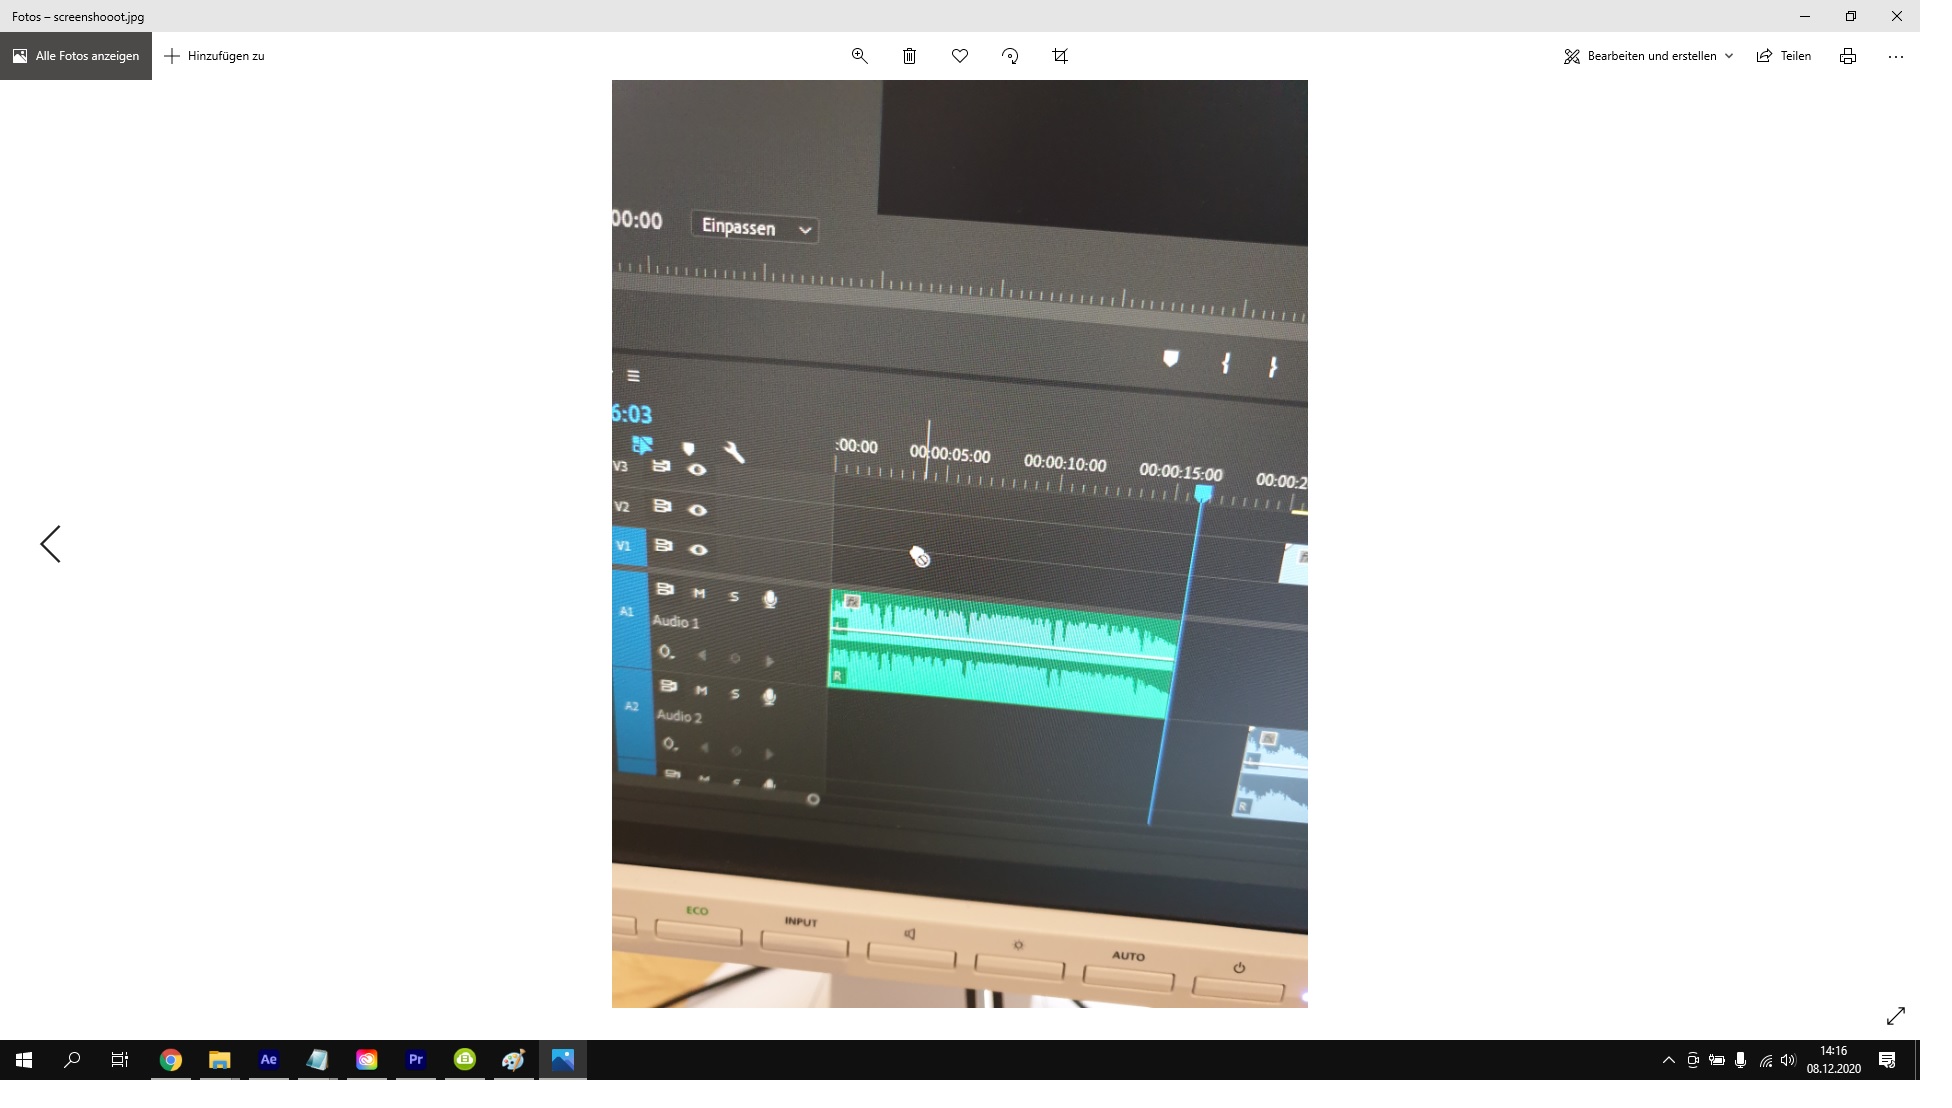1952x1108 pixels.
Task: Open Google Chrome from the taskbar
Action: [x=171, y=1060]
